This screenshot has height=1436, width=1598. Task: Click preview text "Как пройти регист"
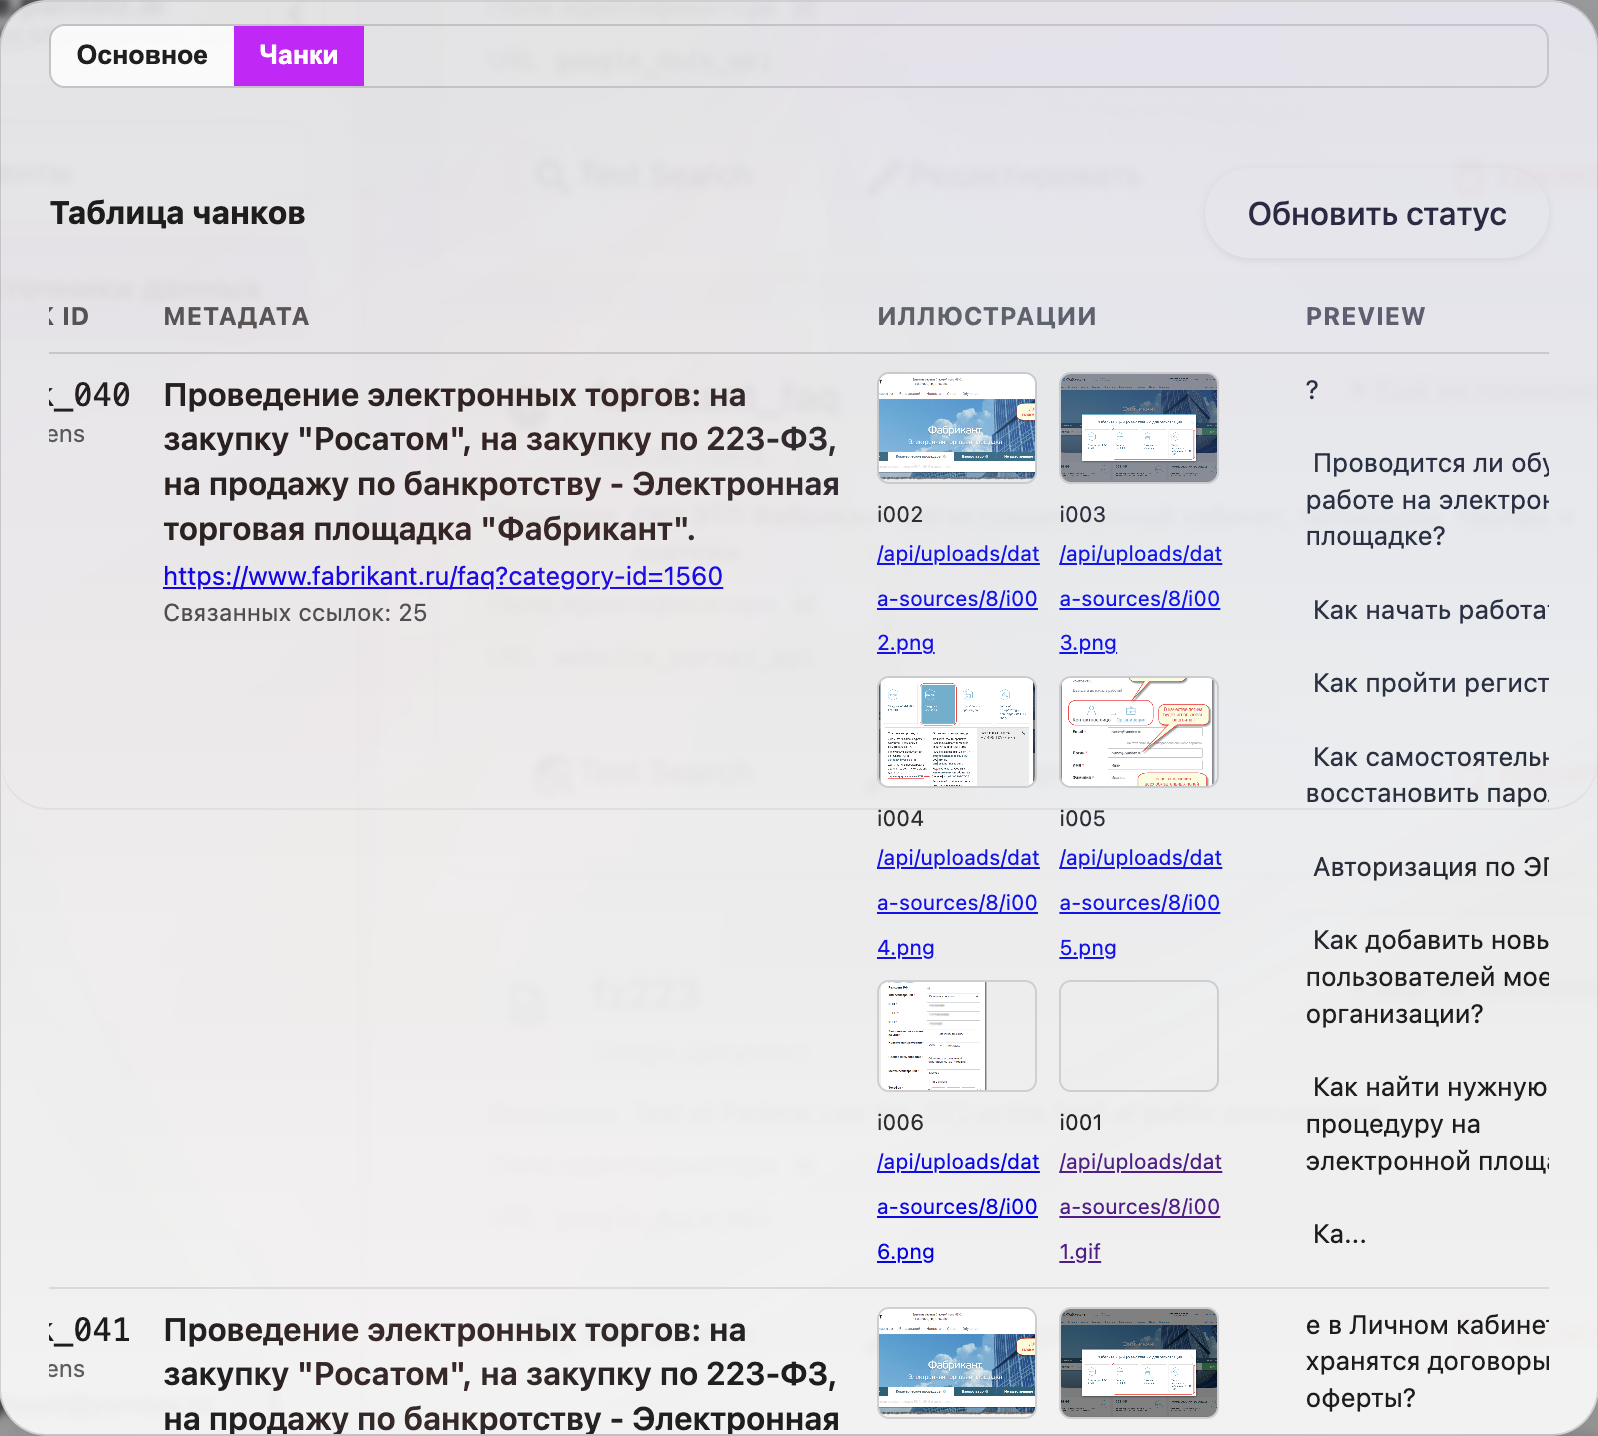pyautogui.click(x=1431, y=683)
